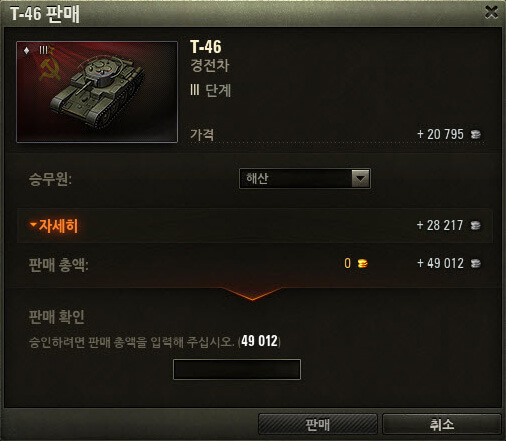Click the Soviet hammer and sickle emblem

(x=49, y=68)
